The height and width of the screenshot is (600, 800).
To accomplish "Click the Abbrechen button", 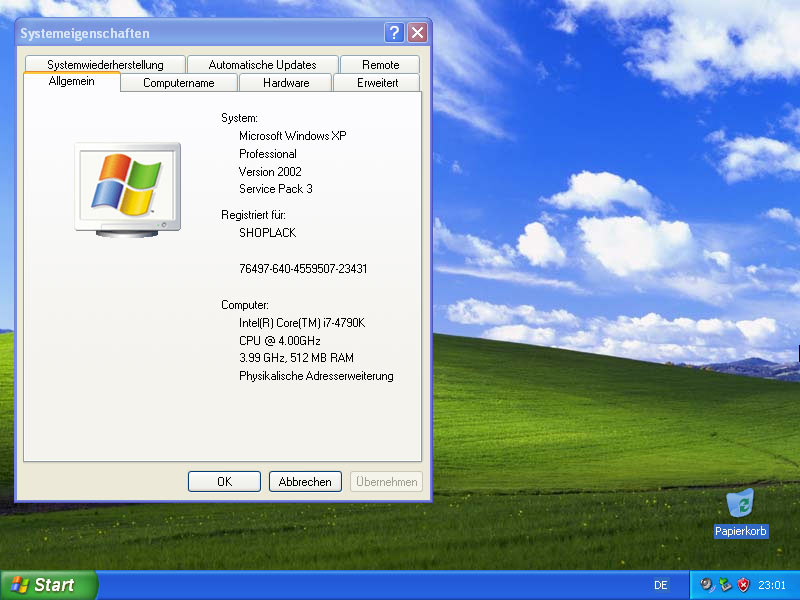I will click(305, 482).
